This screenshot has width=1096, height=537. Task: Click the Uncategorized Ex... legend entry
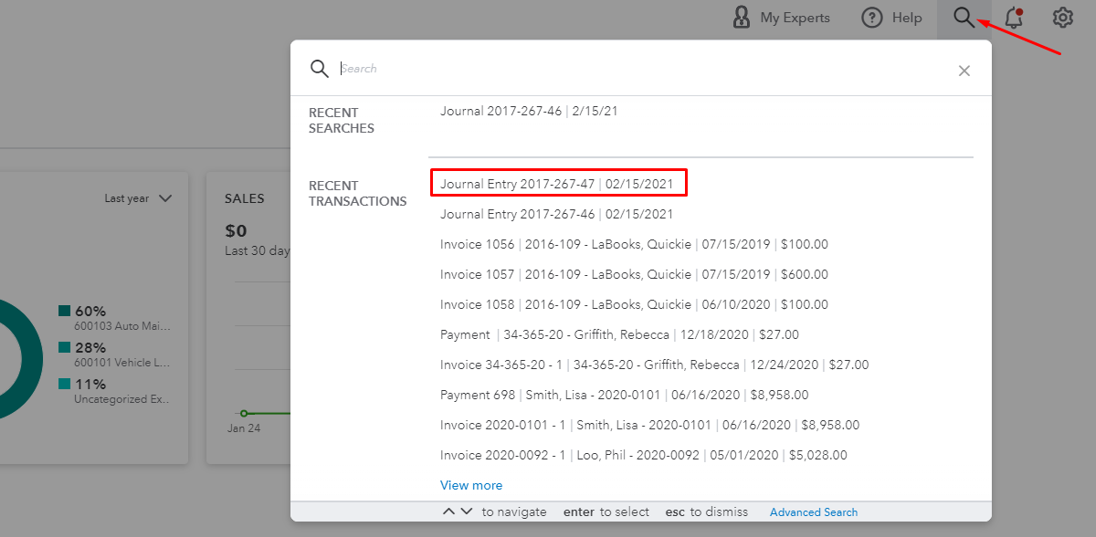pyautogui.click(x=122, y=400)
